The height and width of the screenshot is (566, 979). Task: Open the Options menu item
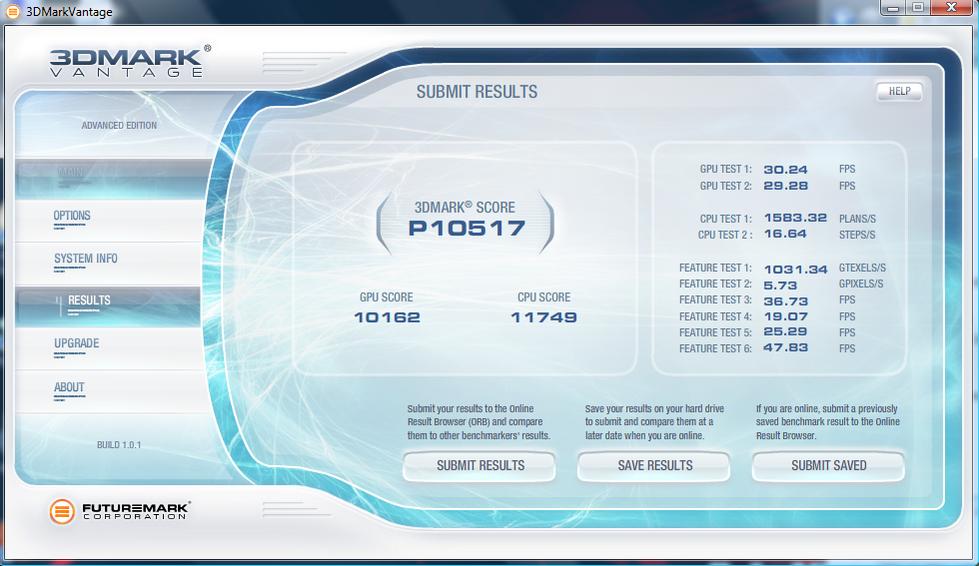(x=72, y=216)
